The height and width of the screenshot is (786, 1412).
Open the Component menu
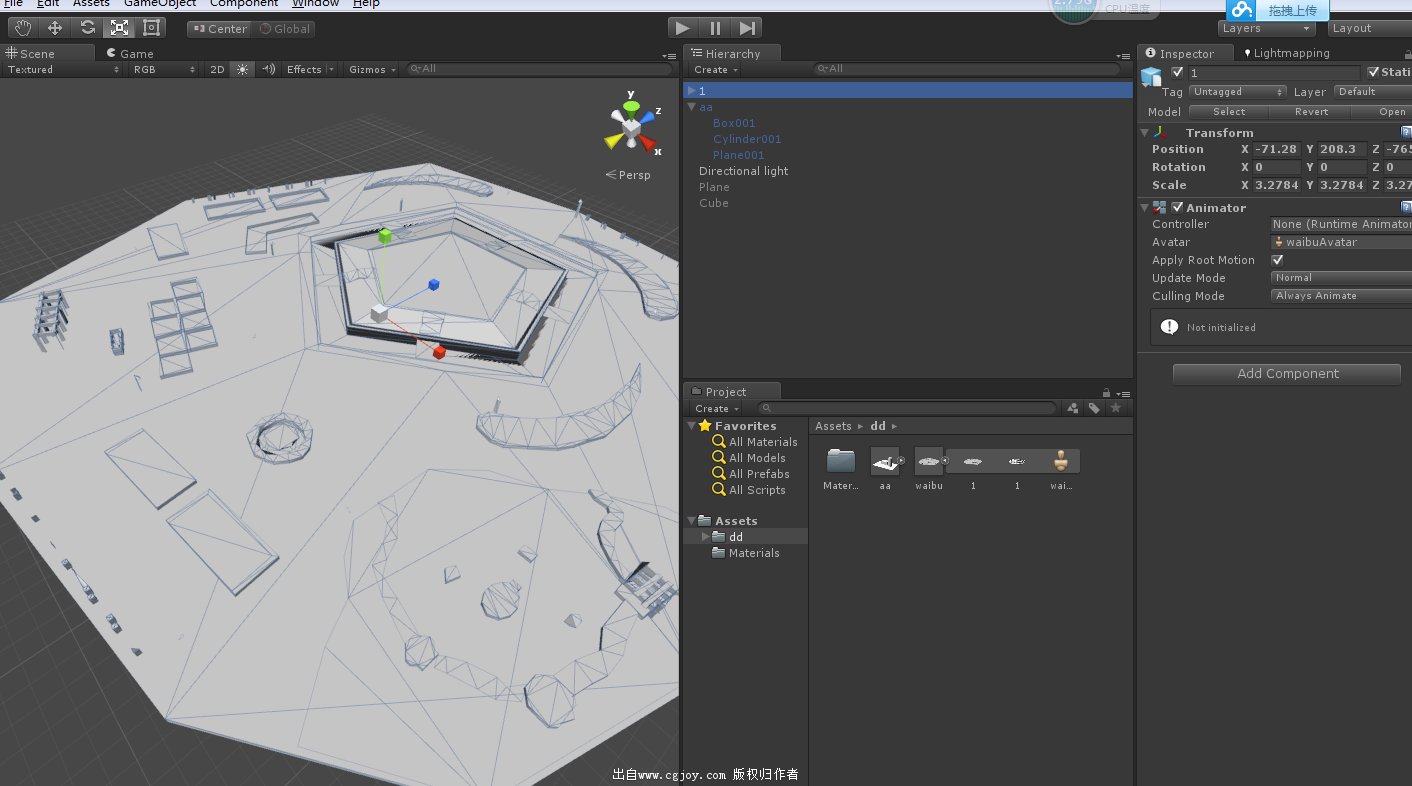pos(244,3)
